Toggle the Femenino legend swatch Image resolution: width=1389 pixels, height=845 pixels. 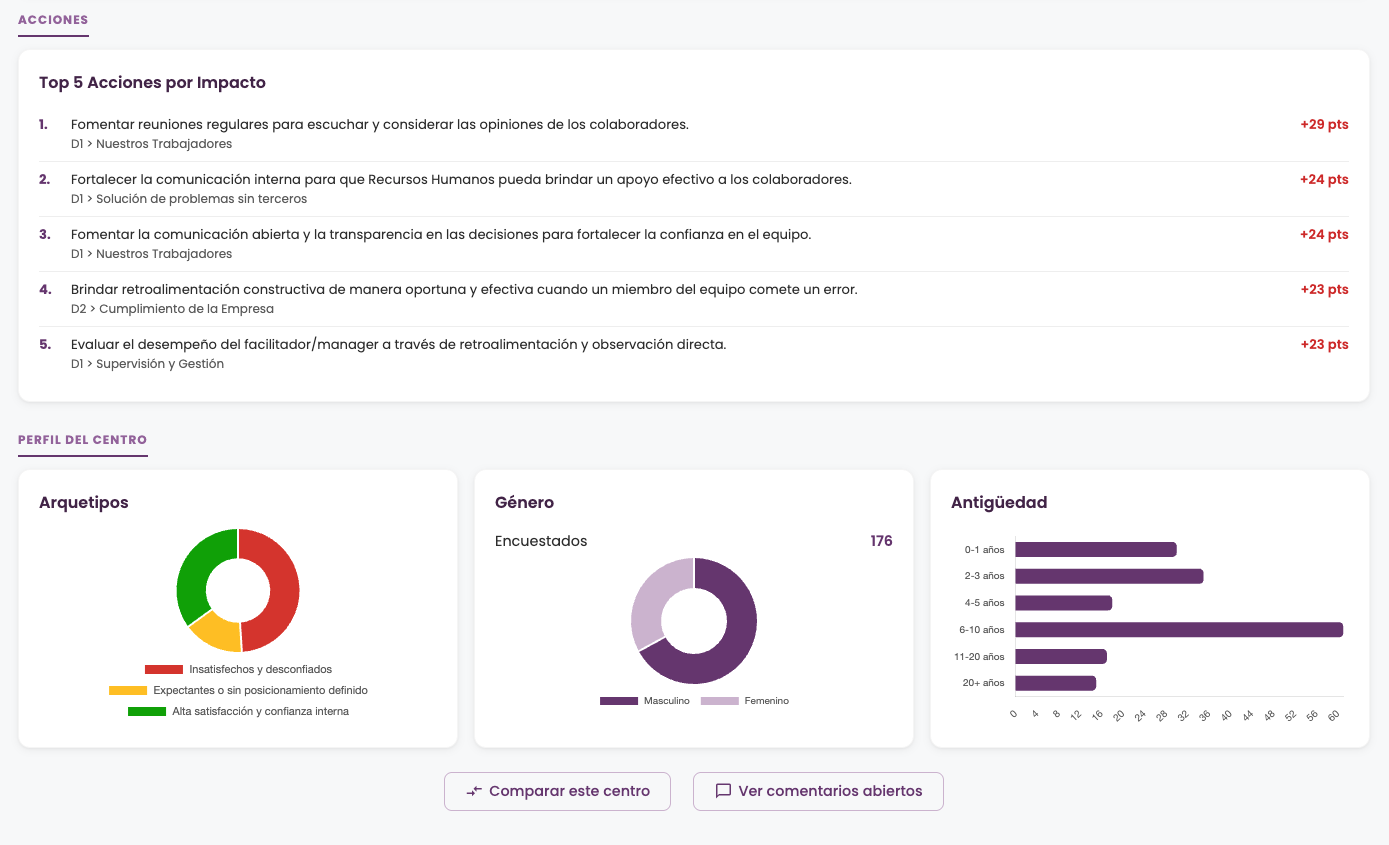(720, 701)
